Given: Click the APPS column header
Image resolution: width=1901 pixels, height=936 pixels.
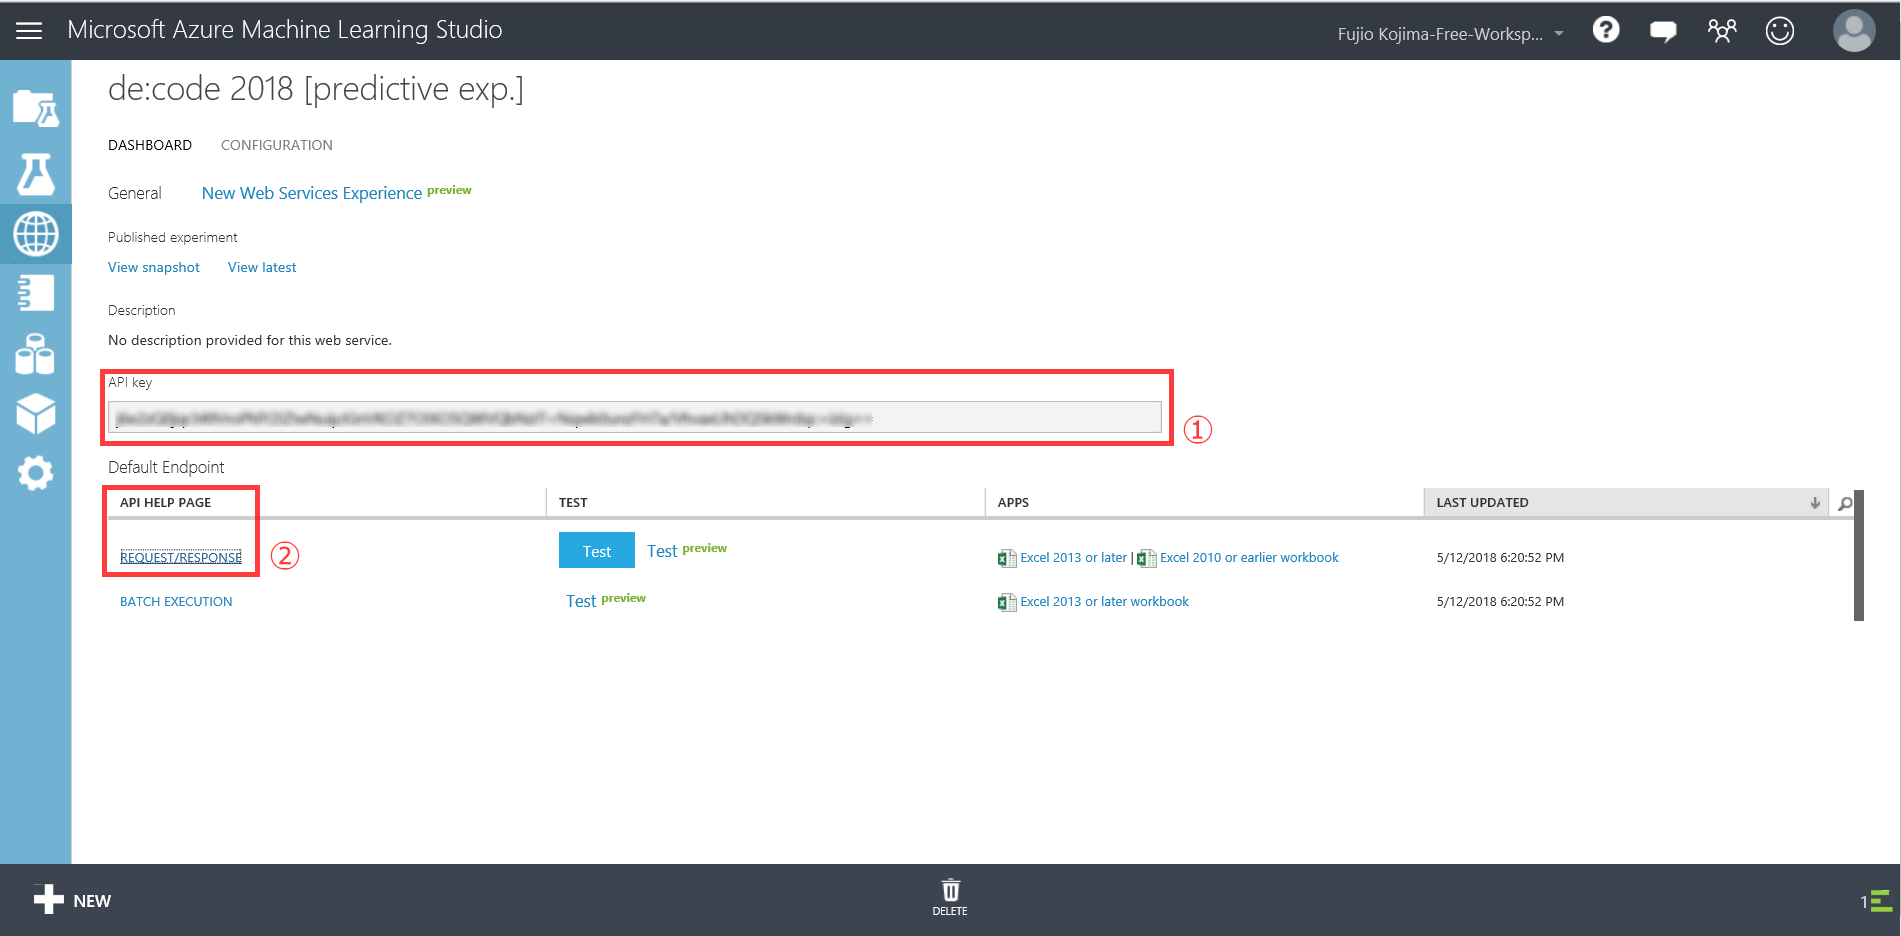Looking at the screenshot, I should 1013,502.
